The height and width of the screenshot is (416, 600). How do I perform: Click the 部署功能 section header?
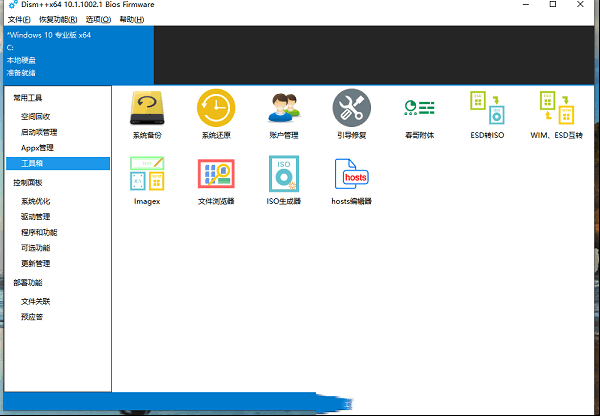pyautogui.click(x=28, y=282)
